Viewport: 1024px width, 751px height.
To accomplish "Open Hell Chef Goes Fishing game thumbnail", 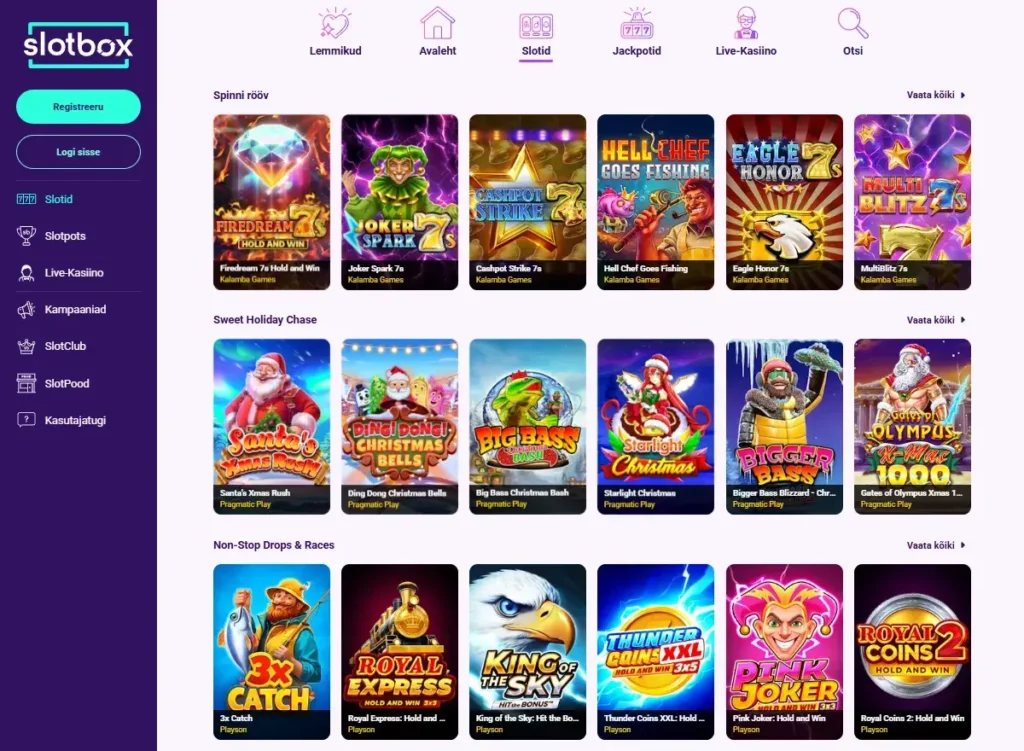I will tap(656, 202).
